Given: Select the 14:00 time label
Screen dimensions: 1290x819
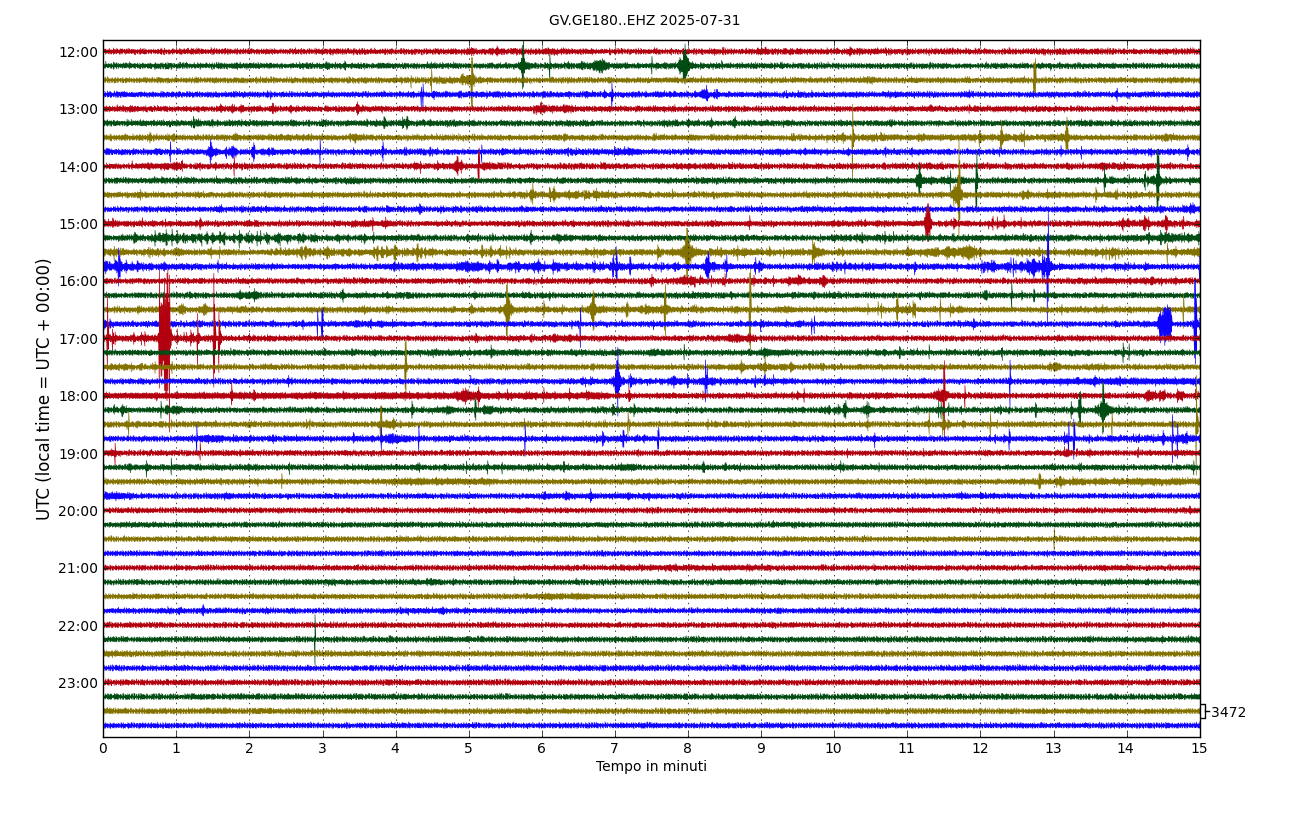Looking at the screenshot, I should 78,167.
